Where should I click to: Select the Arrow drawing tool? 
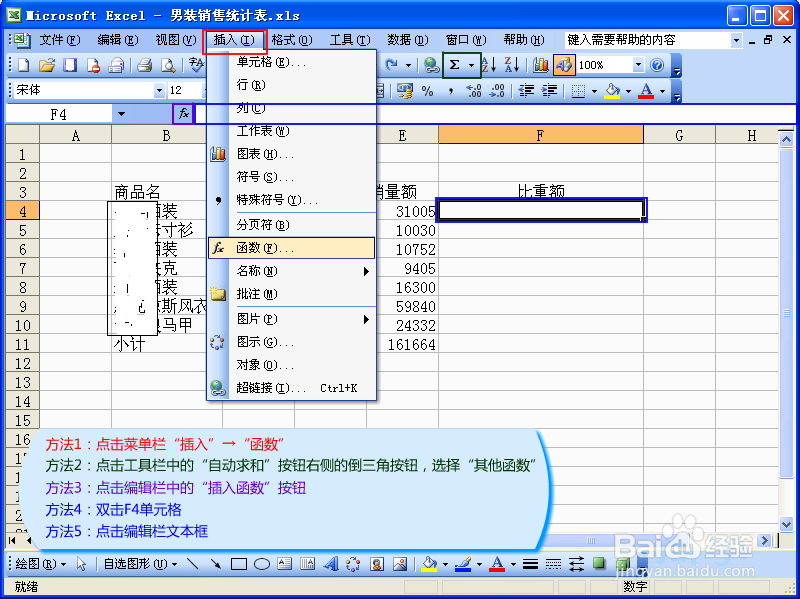(x=215, y=564)
